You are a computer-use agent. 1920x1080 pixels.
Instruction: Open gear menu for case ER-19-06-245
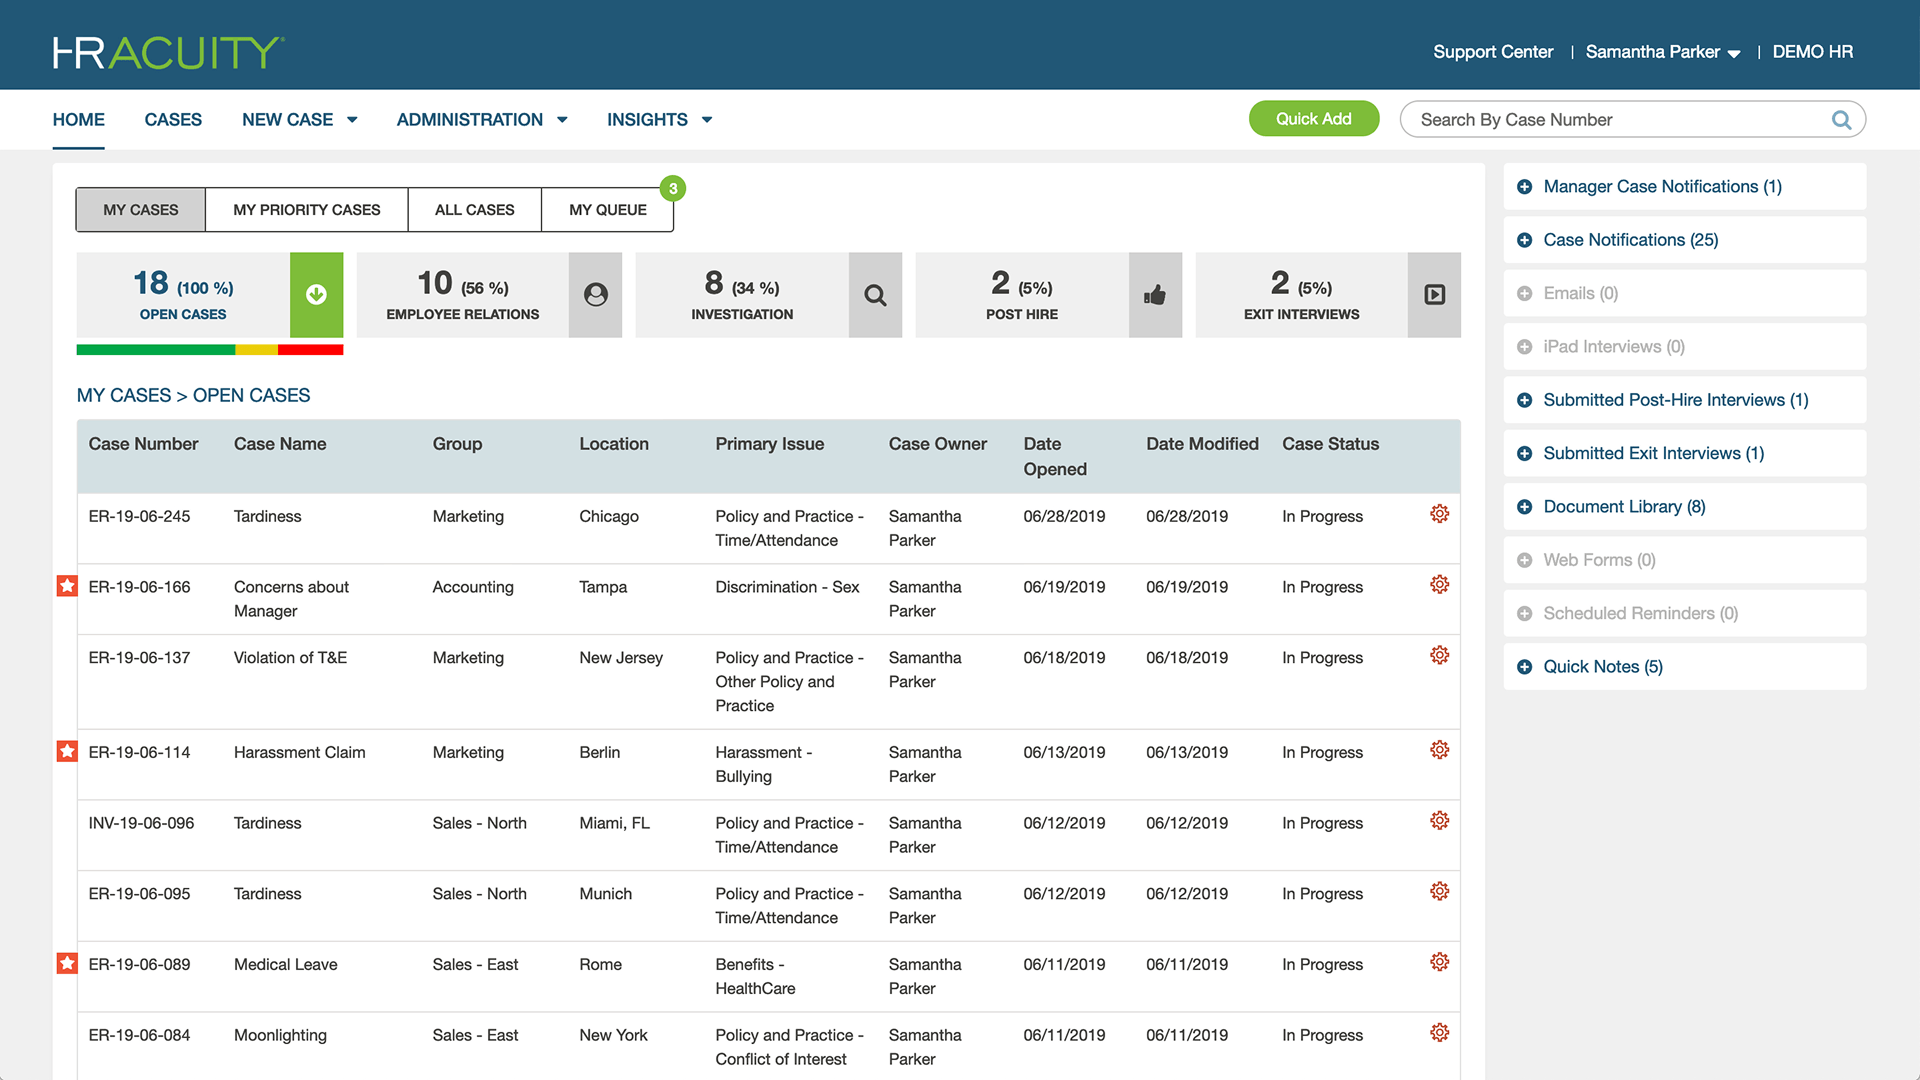(x=1439, y=514)
